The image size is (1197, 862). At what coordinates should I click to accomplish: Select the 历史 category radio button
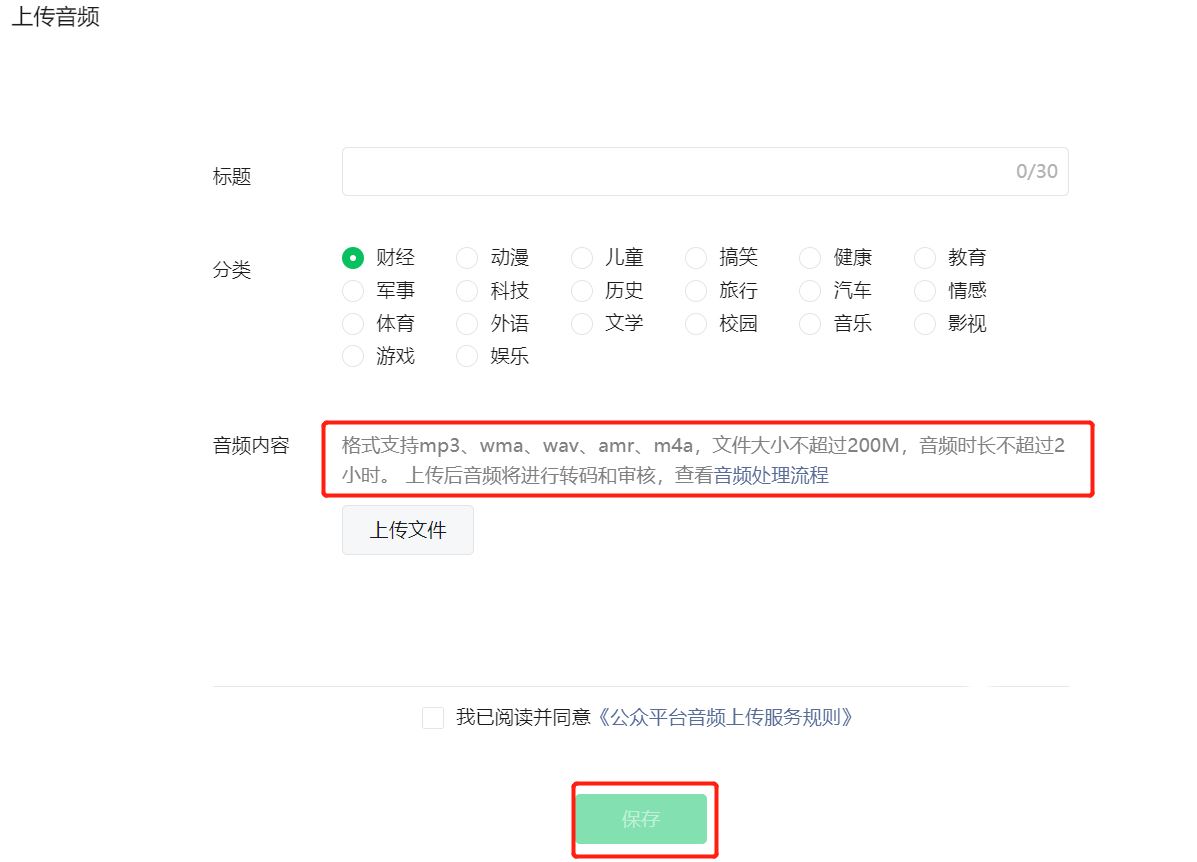pyautogui.click(x=582, y=291)
